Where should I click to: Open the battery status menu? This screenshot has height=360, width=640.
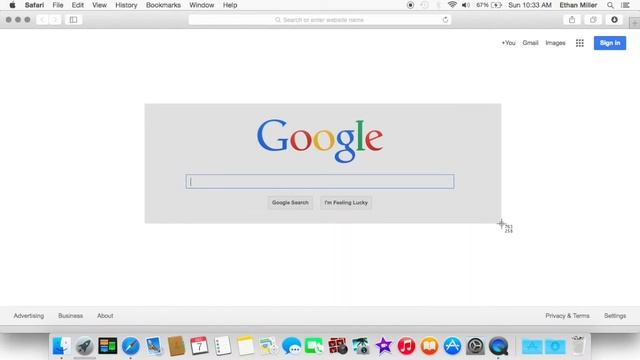click(489, 5)
